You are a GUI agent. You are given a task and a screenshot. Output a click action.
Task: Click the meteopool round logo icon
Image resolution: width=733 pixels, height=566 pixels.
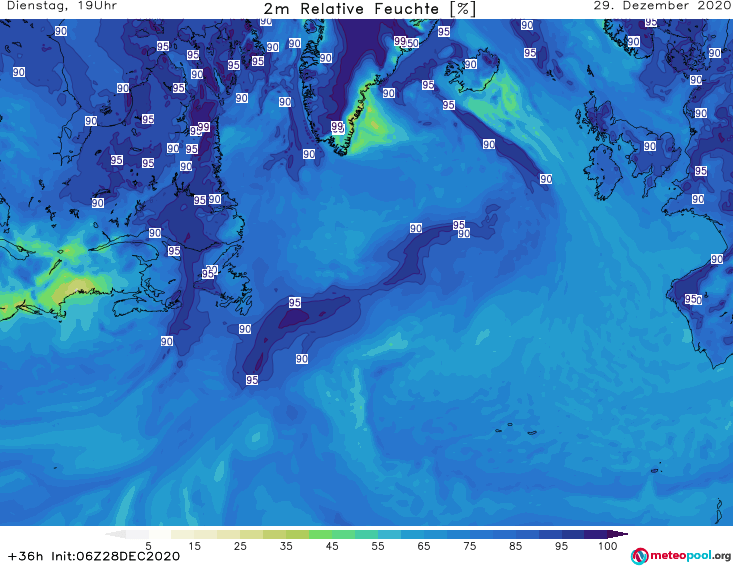(x=640, y=556)
